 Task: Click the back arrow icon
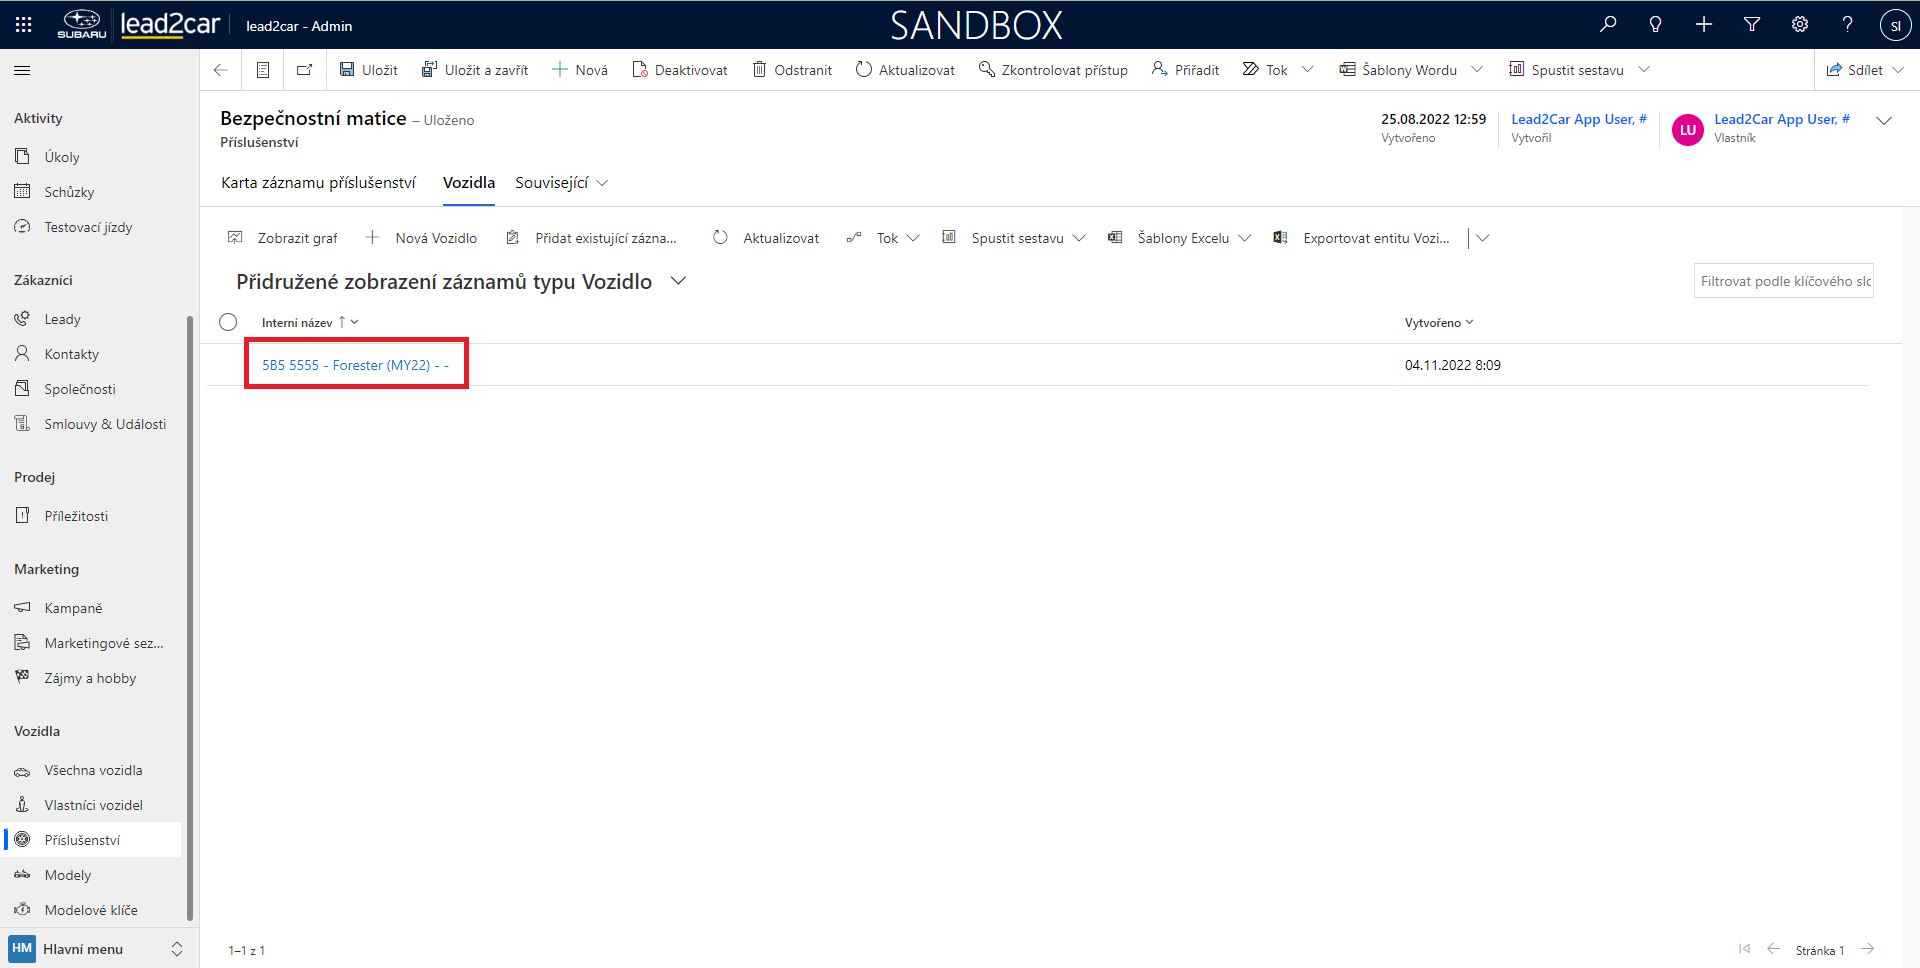pyautogui.click(x=221, y=70)
